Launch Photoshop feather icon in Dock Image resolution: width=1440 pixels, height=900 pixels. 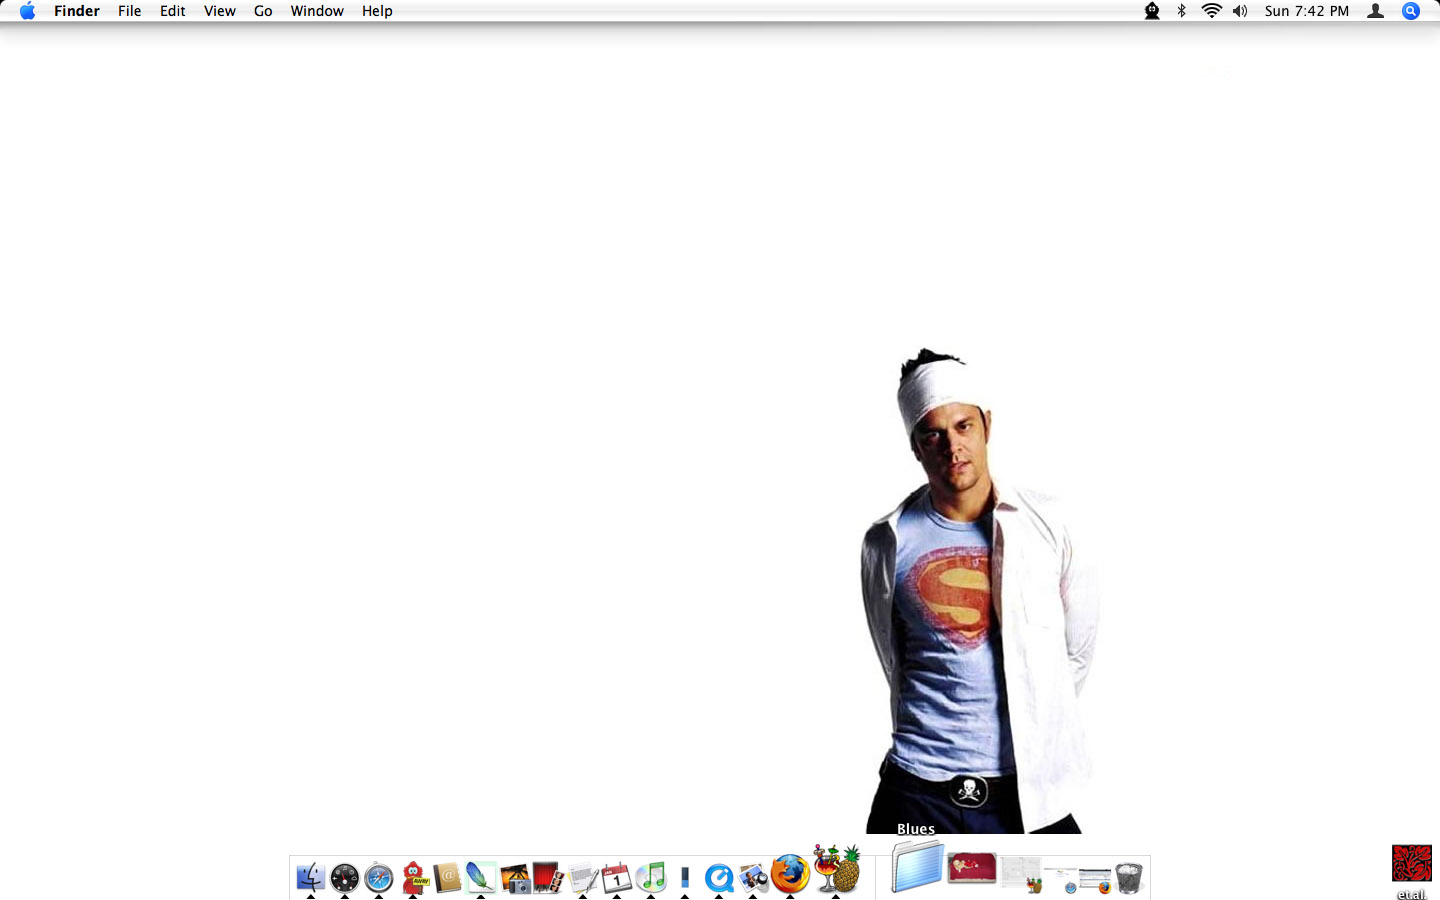pos(481,877)
